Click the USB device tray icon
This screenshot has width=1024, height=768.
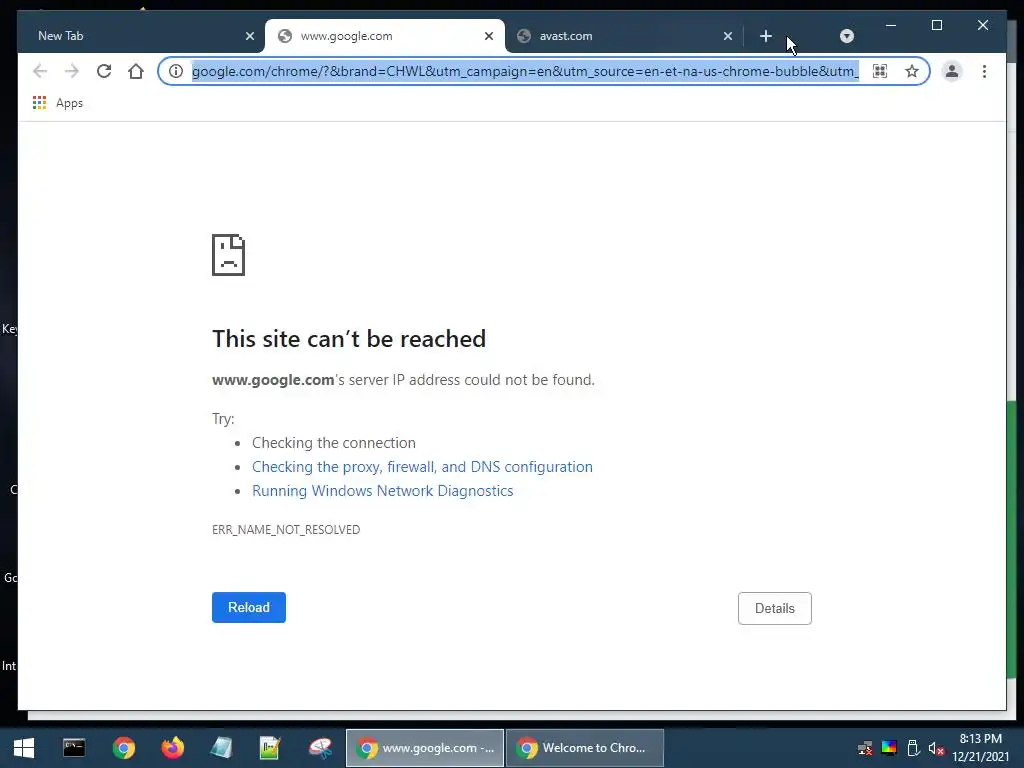(913, 748)
